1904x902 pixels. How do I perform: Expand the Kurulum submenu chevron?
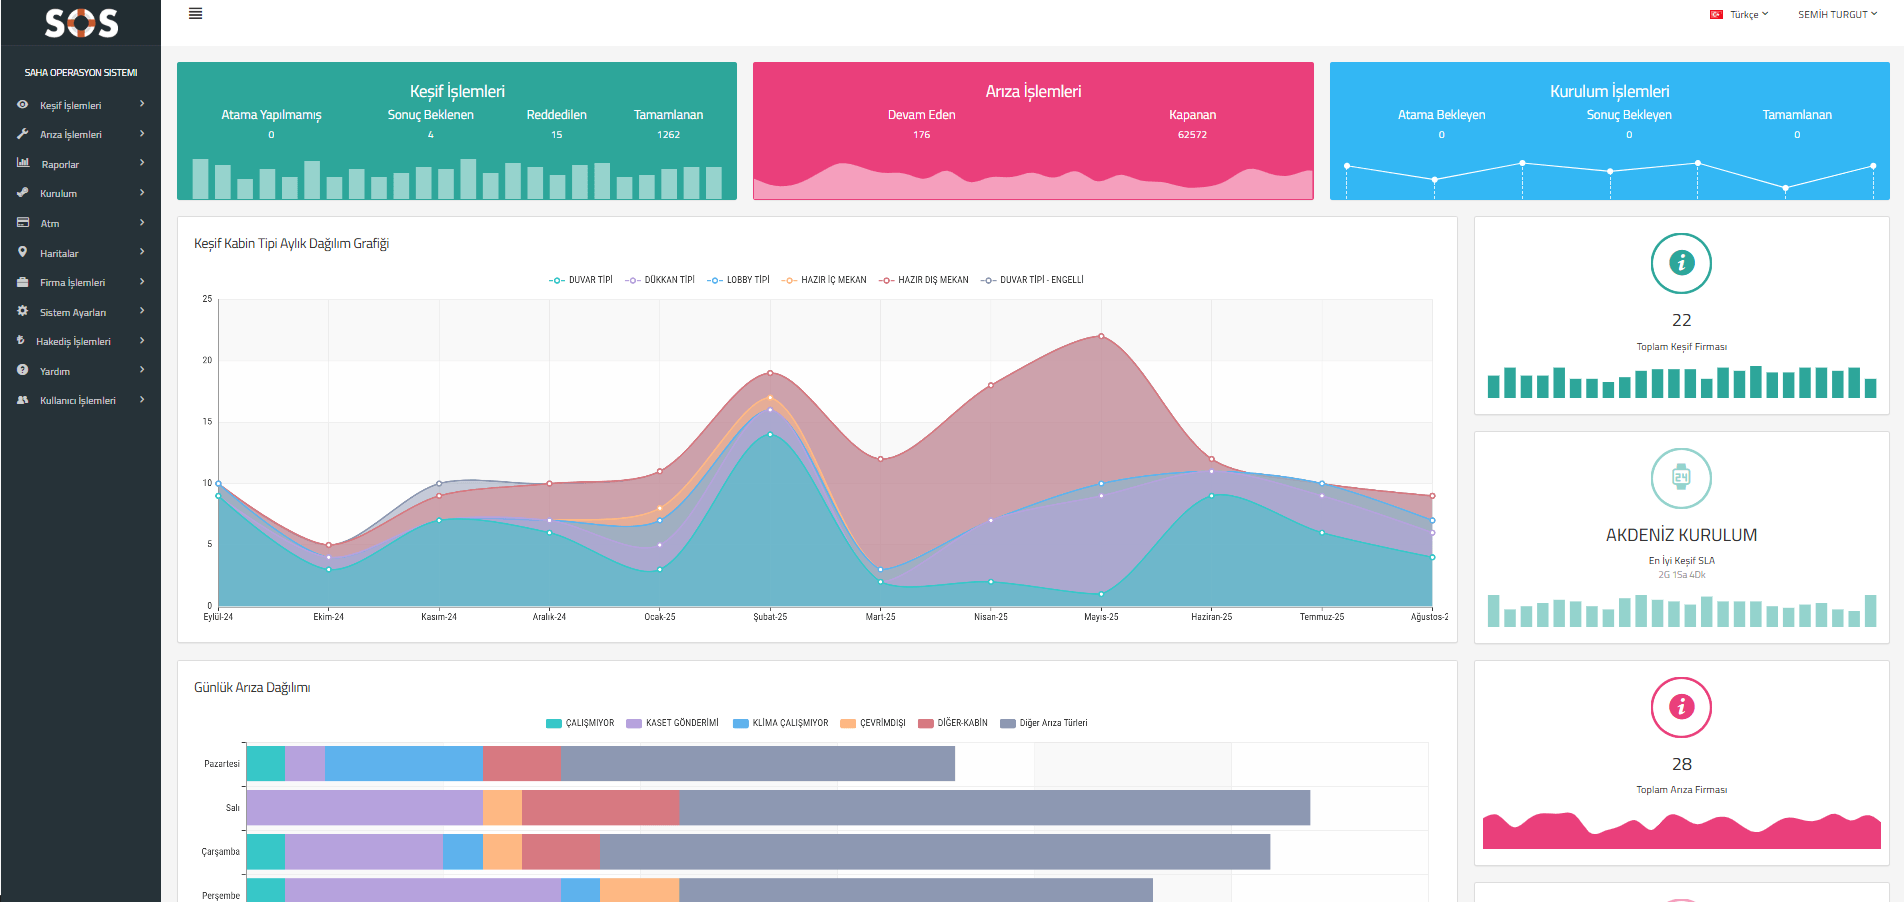click(x=142, y=193)
